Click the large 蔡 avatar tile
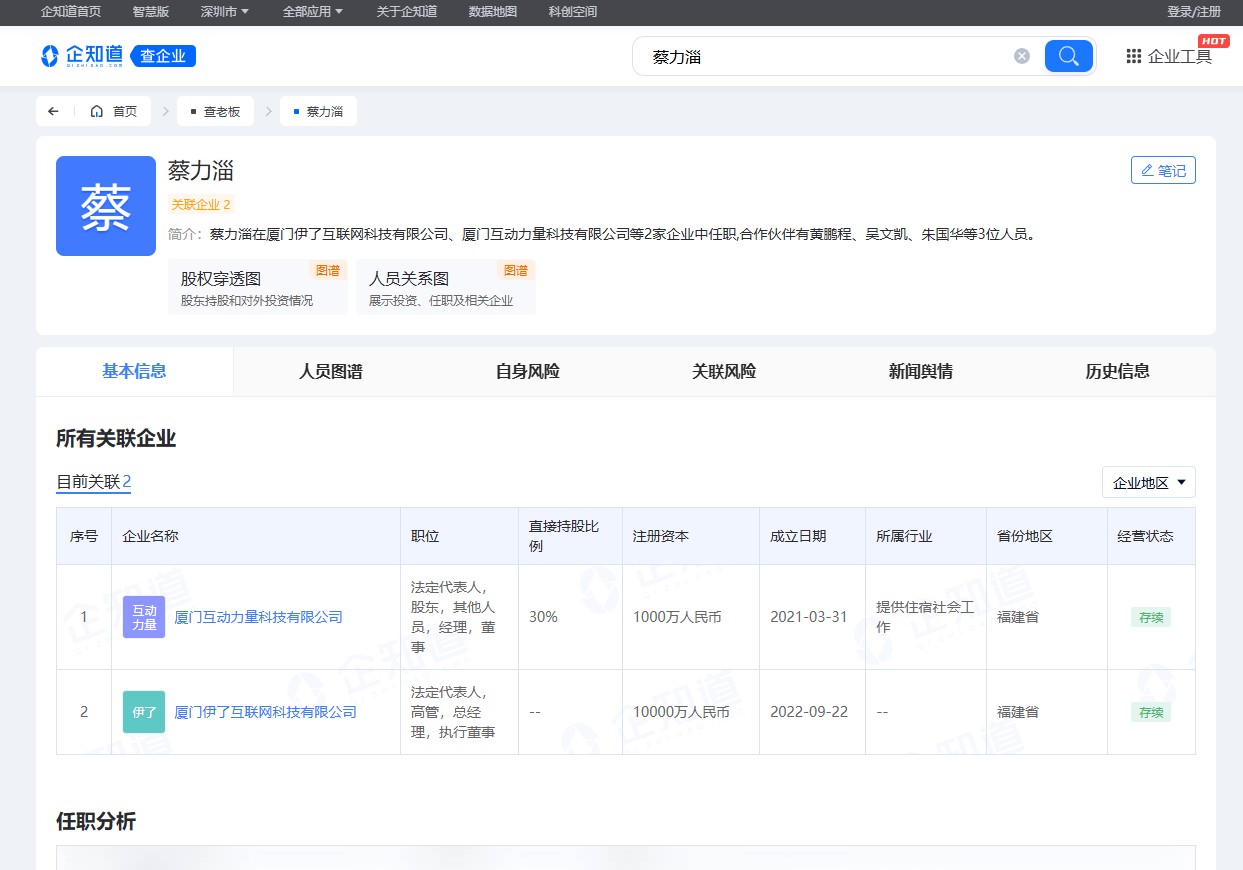1243x870 pixels. click(x=106, y=206)
